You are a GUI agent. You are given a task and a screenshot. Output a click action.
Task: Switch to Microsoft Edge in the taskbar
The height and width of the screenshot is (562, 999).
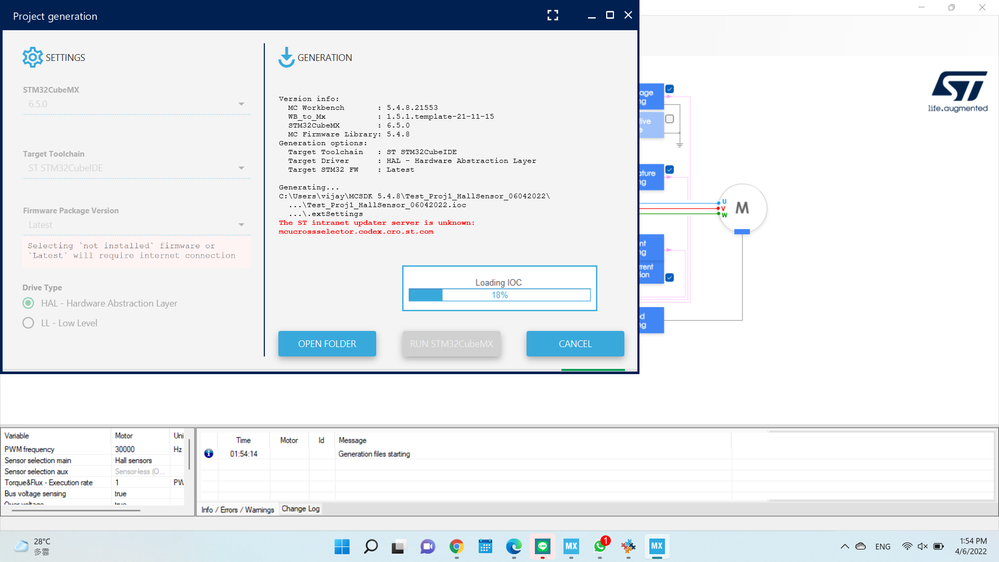tap(514, 547)
